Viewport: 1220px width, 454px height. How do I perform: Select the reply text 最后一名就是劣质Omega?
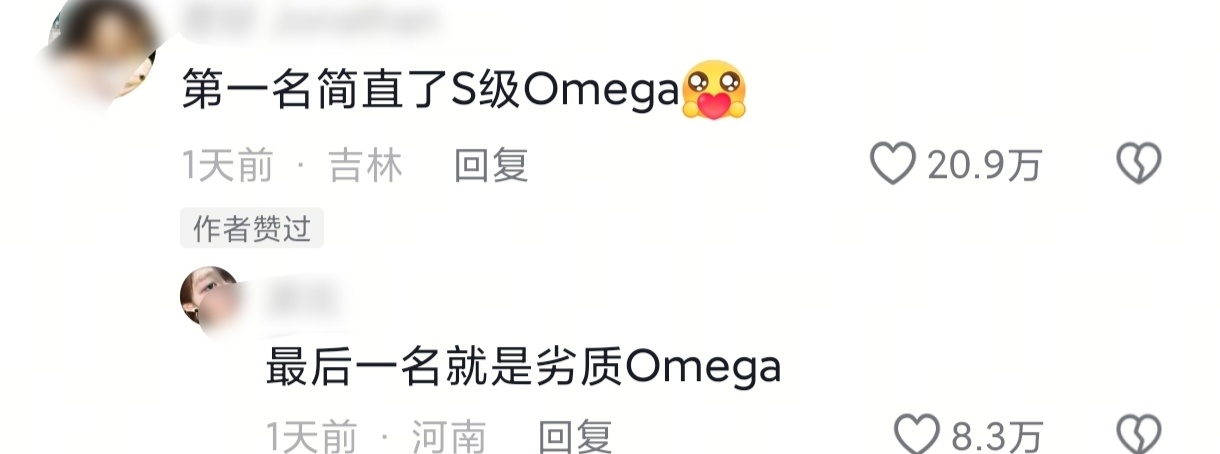pyautogui.click(x=523, y=367)
